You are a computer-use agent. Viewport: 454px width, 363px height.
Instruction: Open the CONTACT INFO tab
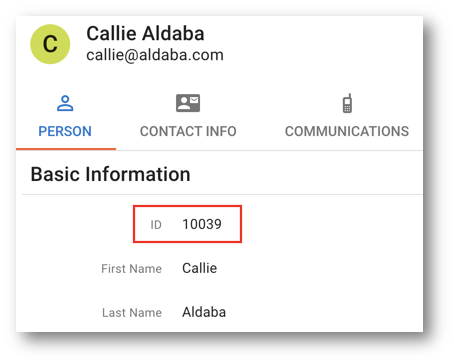point(188,131)
